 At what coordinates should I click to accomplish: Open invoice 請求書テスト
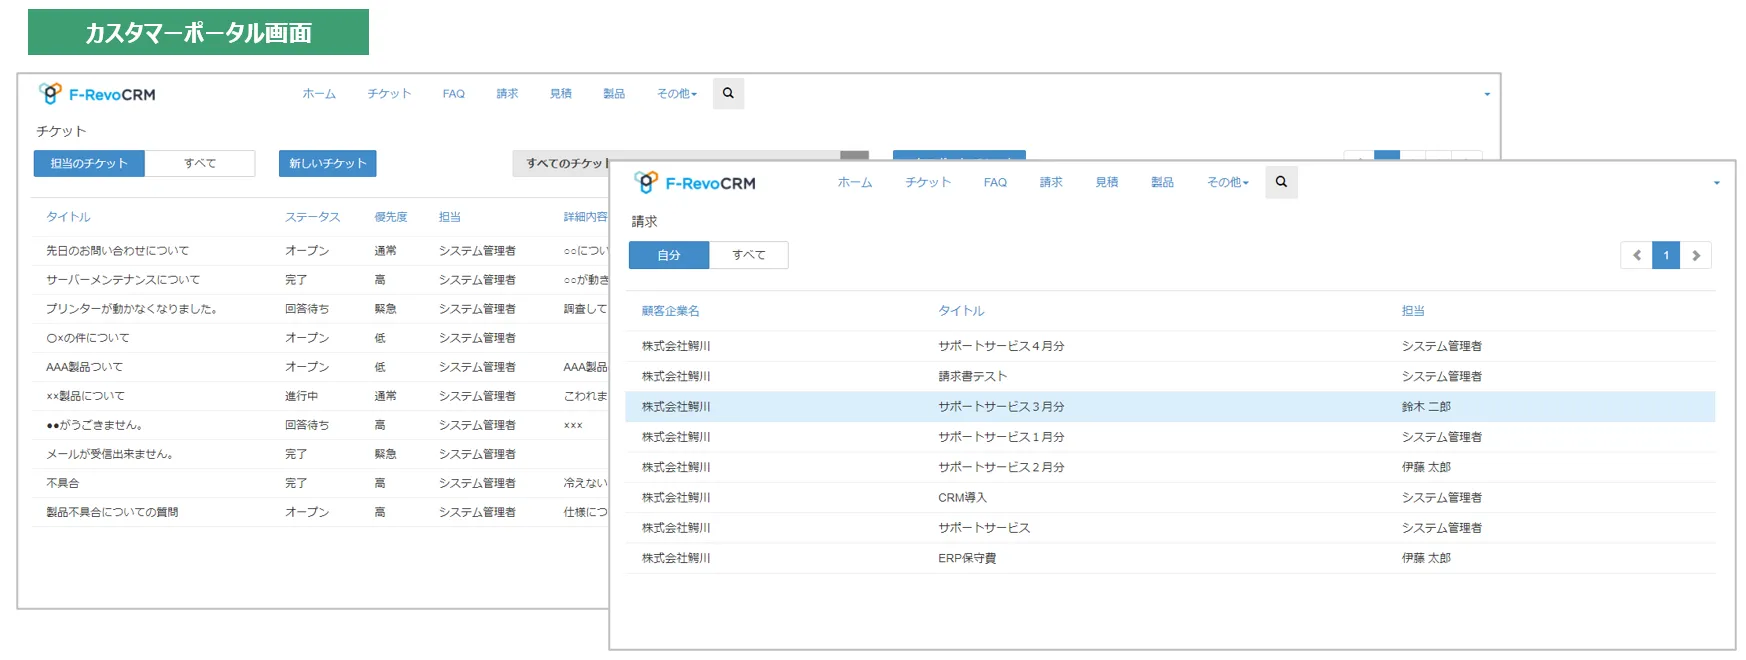coord(972,376)
